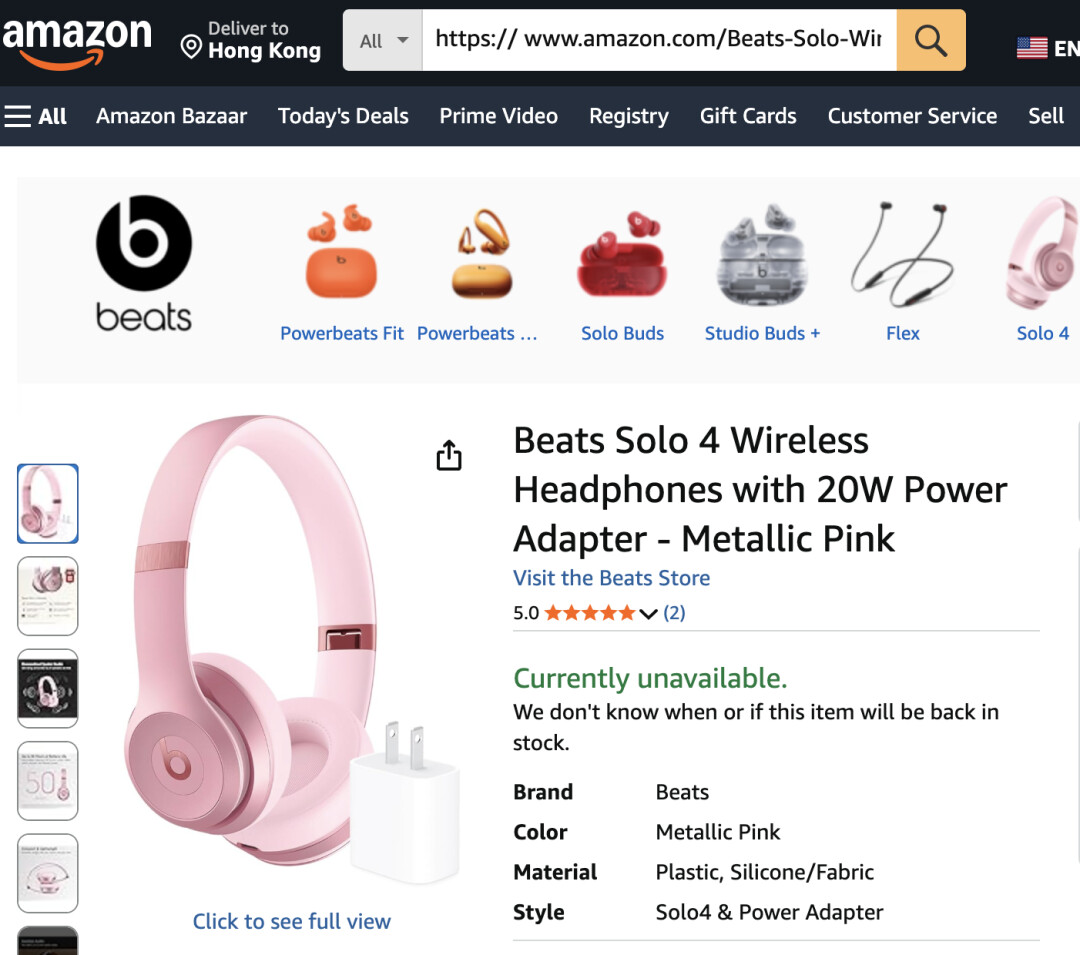This screenshot has height=955, width=1080.
Task: Click in the search URL input field
Action: 658,40
